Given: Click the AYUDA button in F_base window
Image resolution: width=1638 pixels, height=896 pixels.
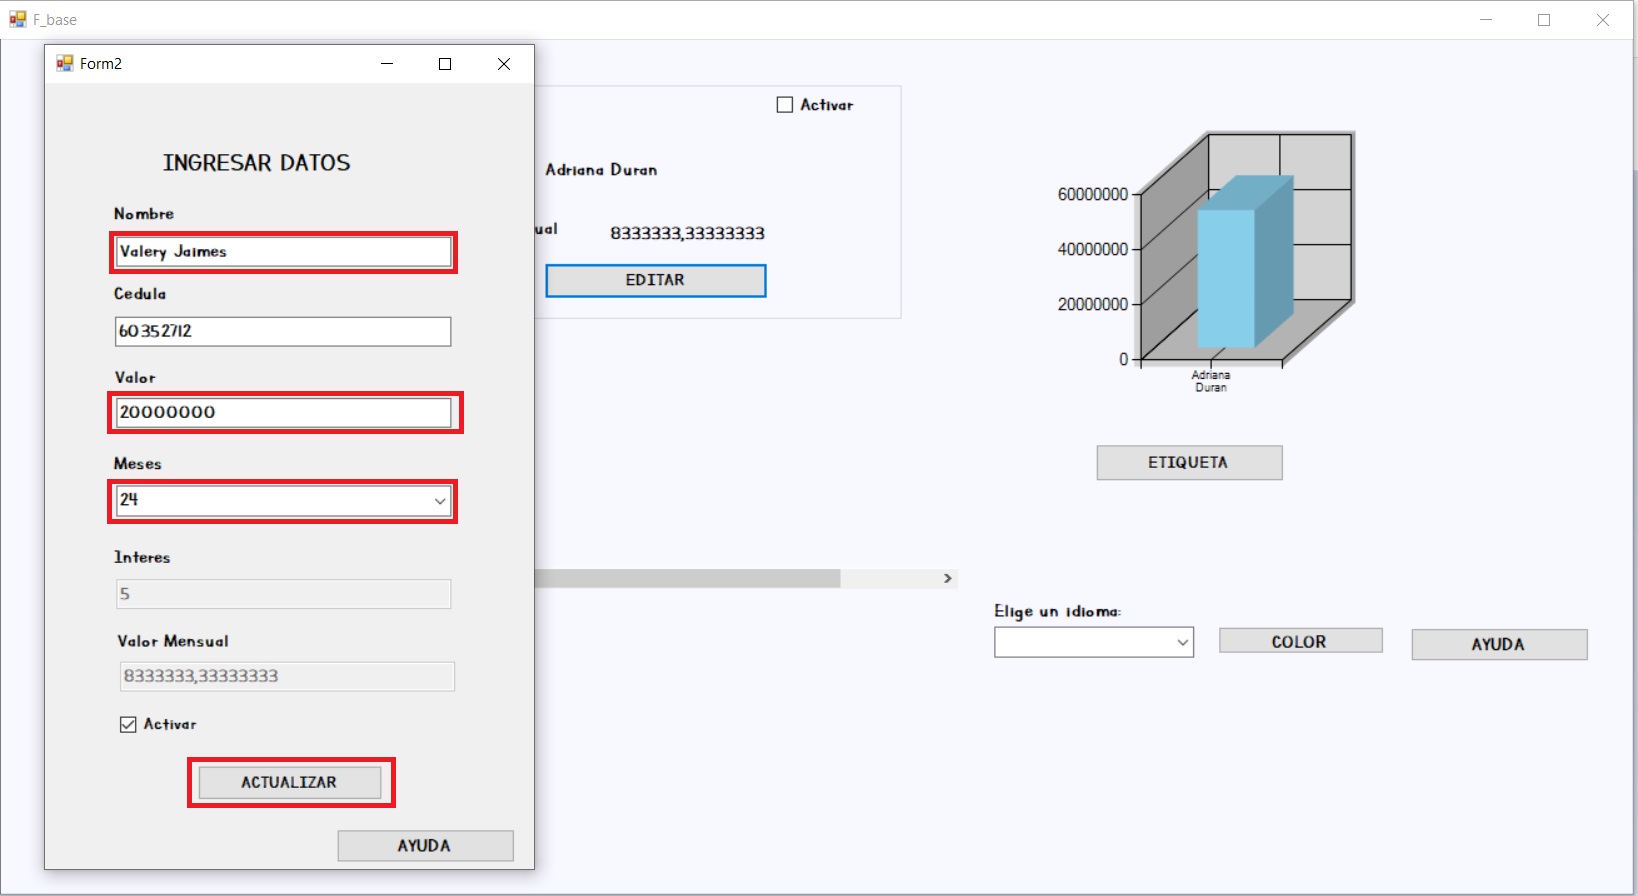Looking at the screenshot, I should point(1499,645).
